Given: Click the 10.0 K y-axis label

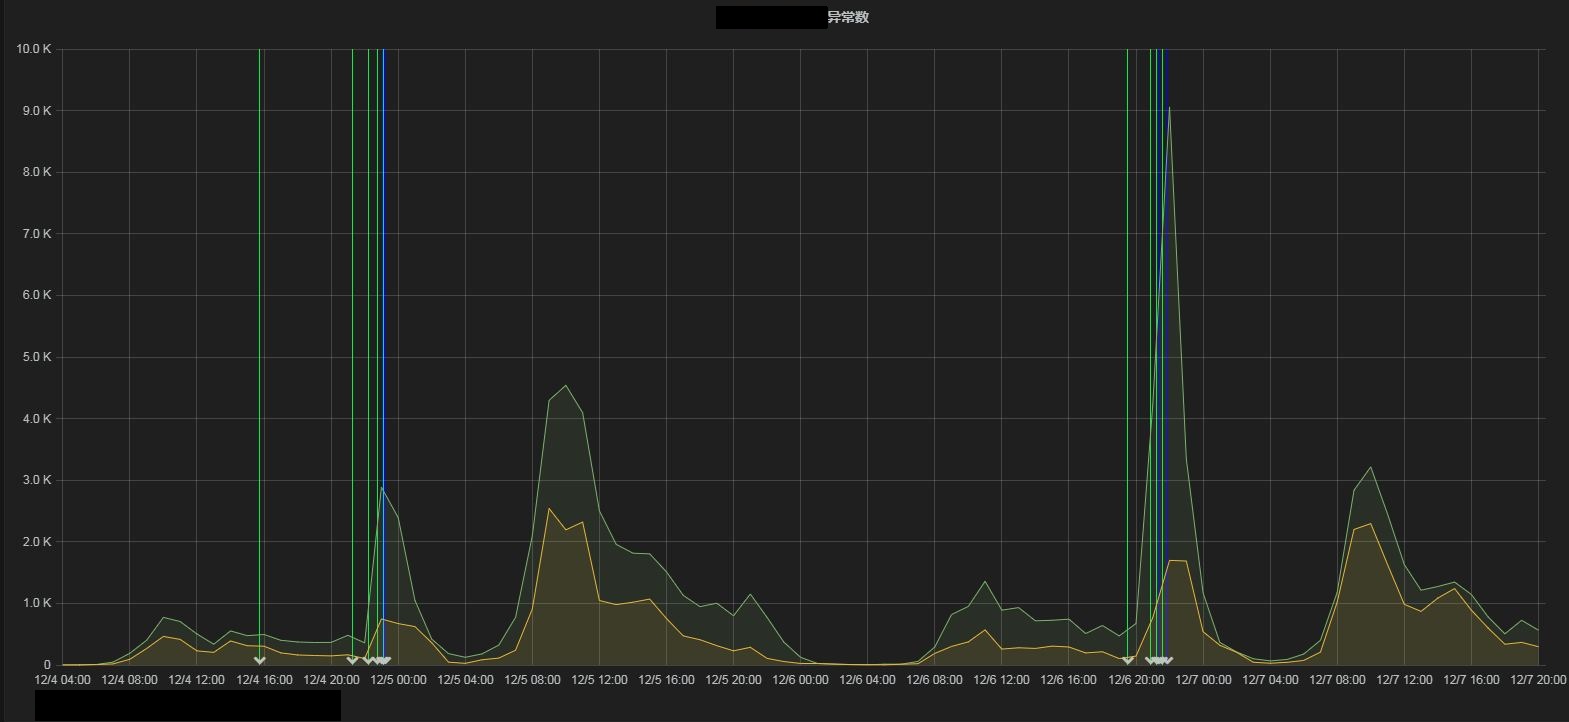Looking at the screenshot, I should tap(34, 49).
